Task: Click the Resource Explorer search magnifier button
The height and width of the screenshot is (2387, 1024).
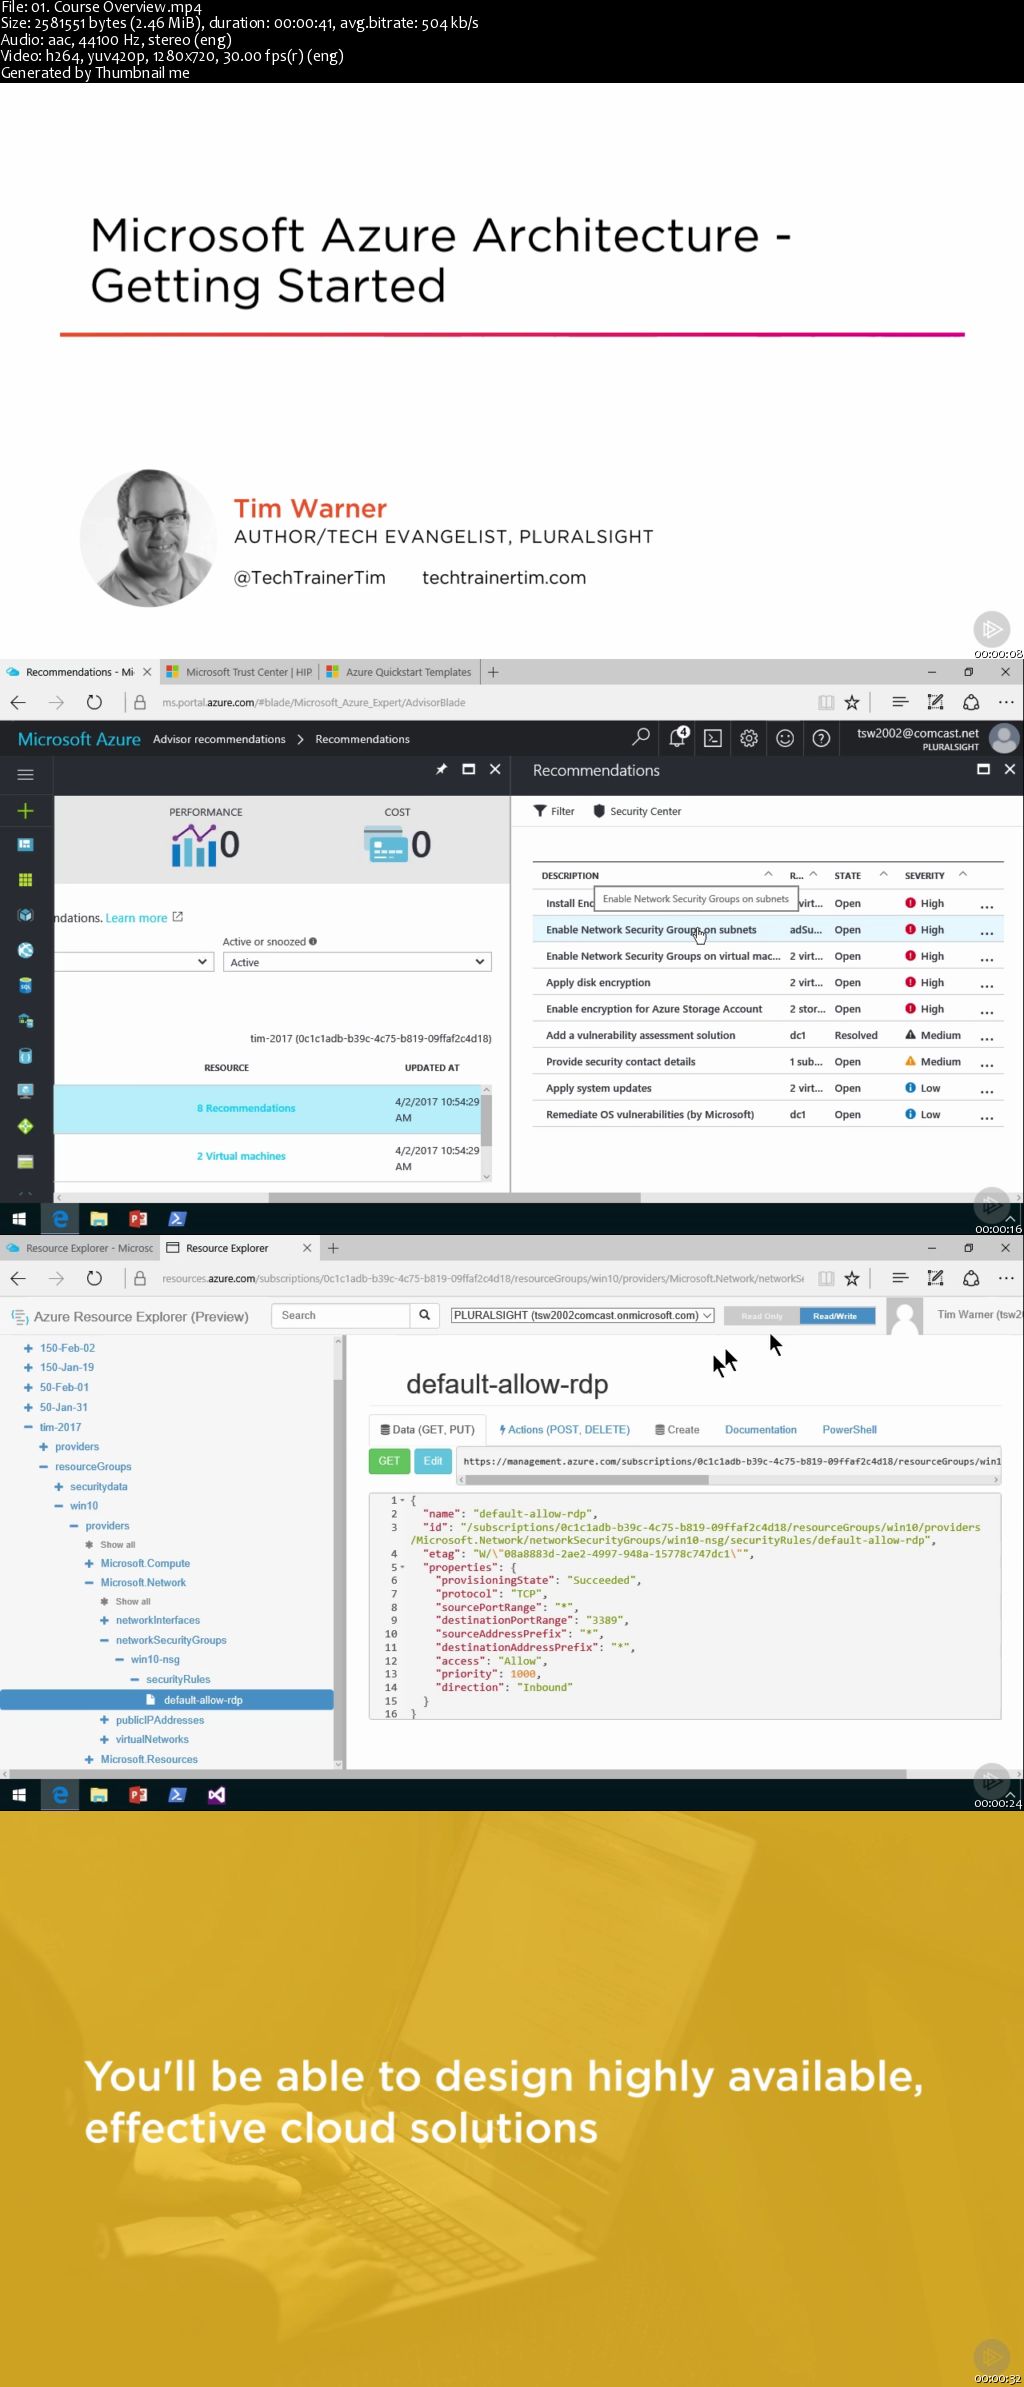Action: 425,1315
